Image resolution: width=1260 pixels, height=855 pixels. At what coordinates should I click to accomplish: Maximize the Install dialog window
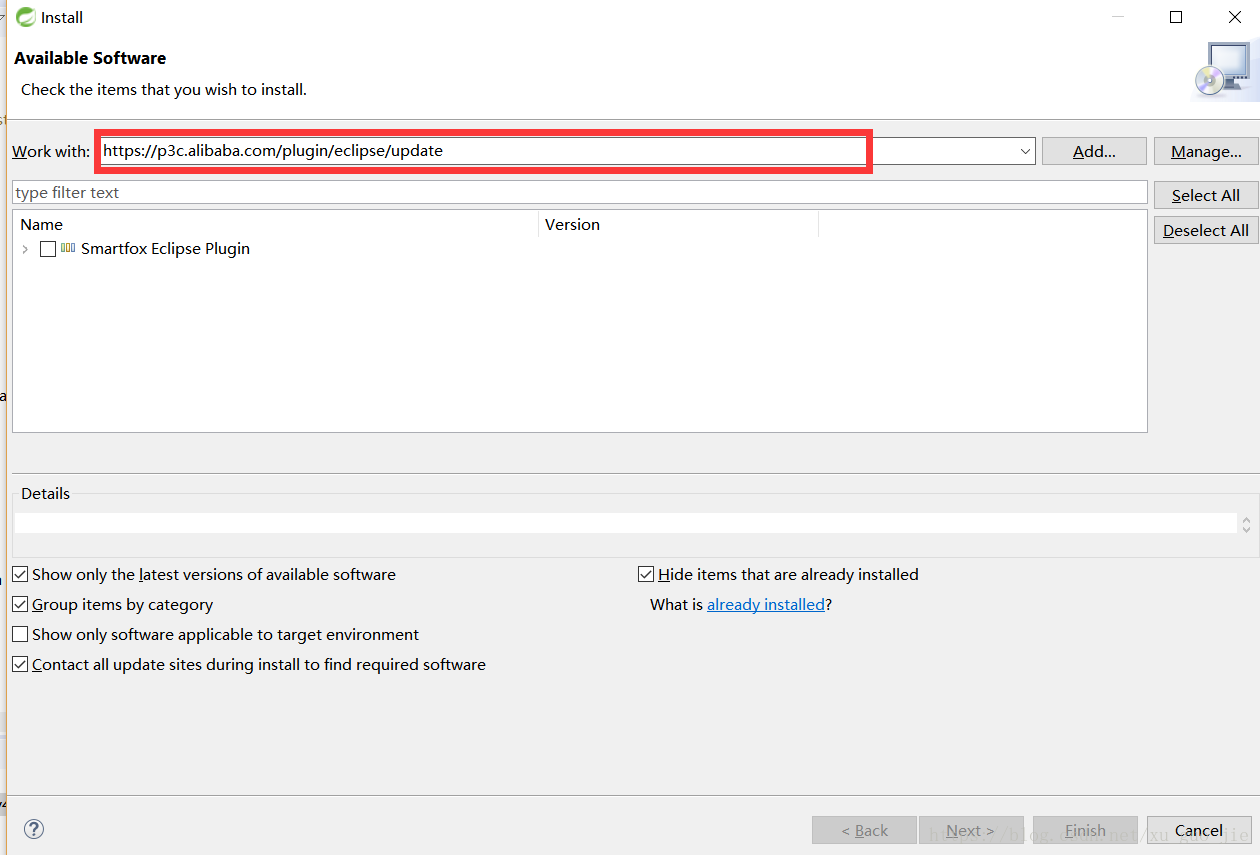point(1176,17)
